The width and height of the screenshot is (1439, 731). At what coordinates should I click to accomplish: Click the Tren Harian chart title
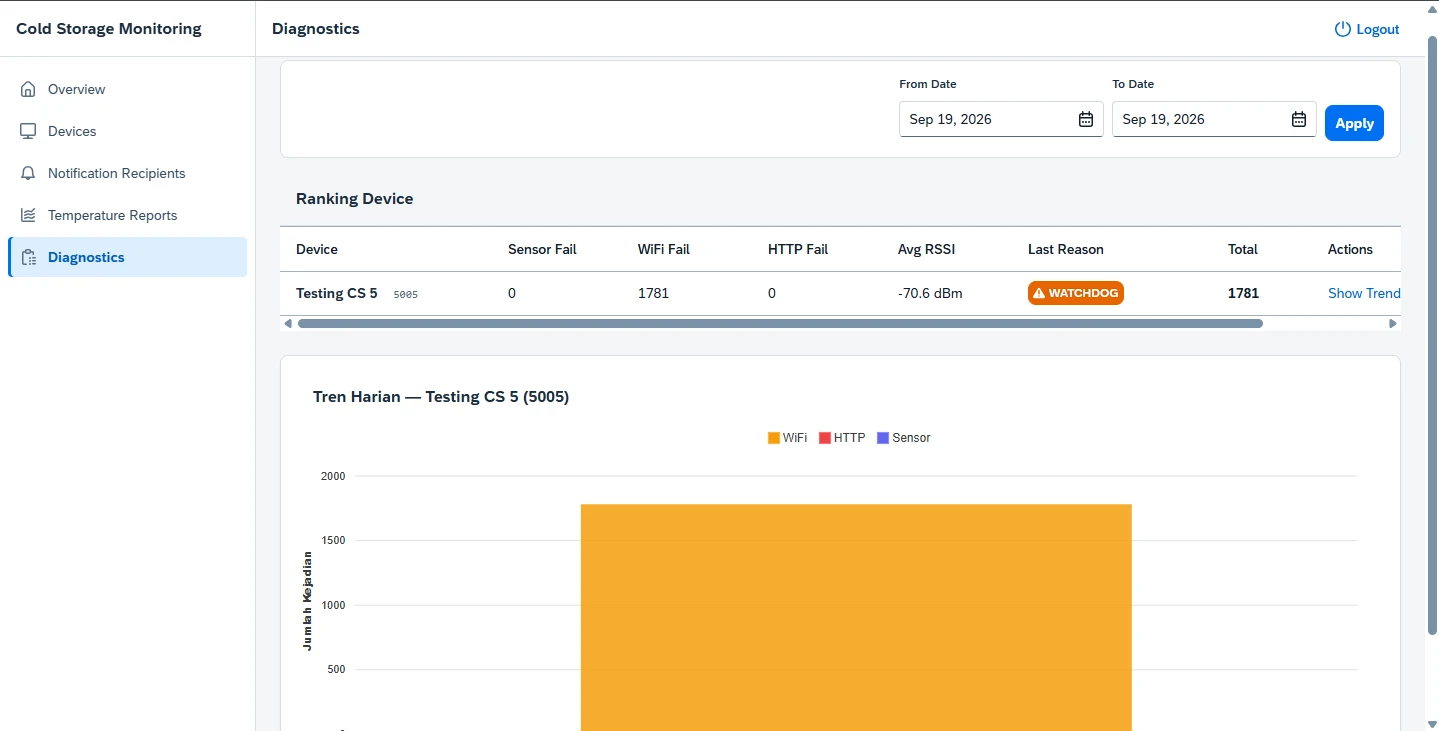coord(441,397)
